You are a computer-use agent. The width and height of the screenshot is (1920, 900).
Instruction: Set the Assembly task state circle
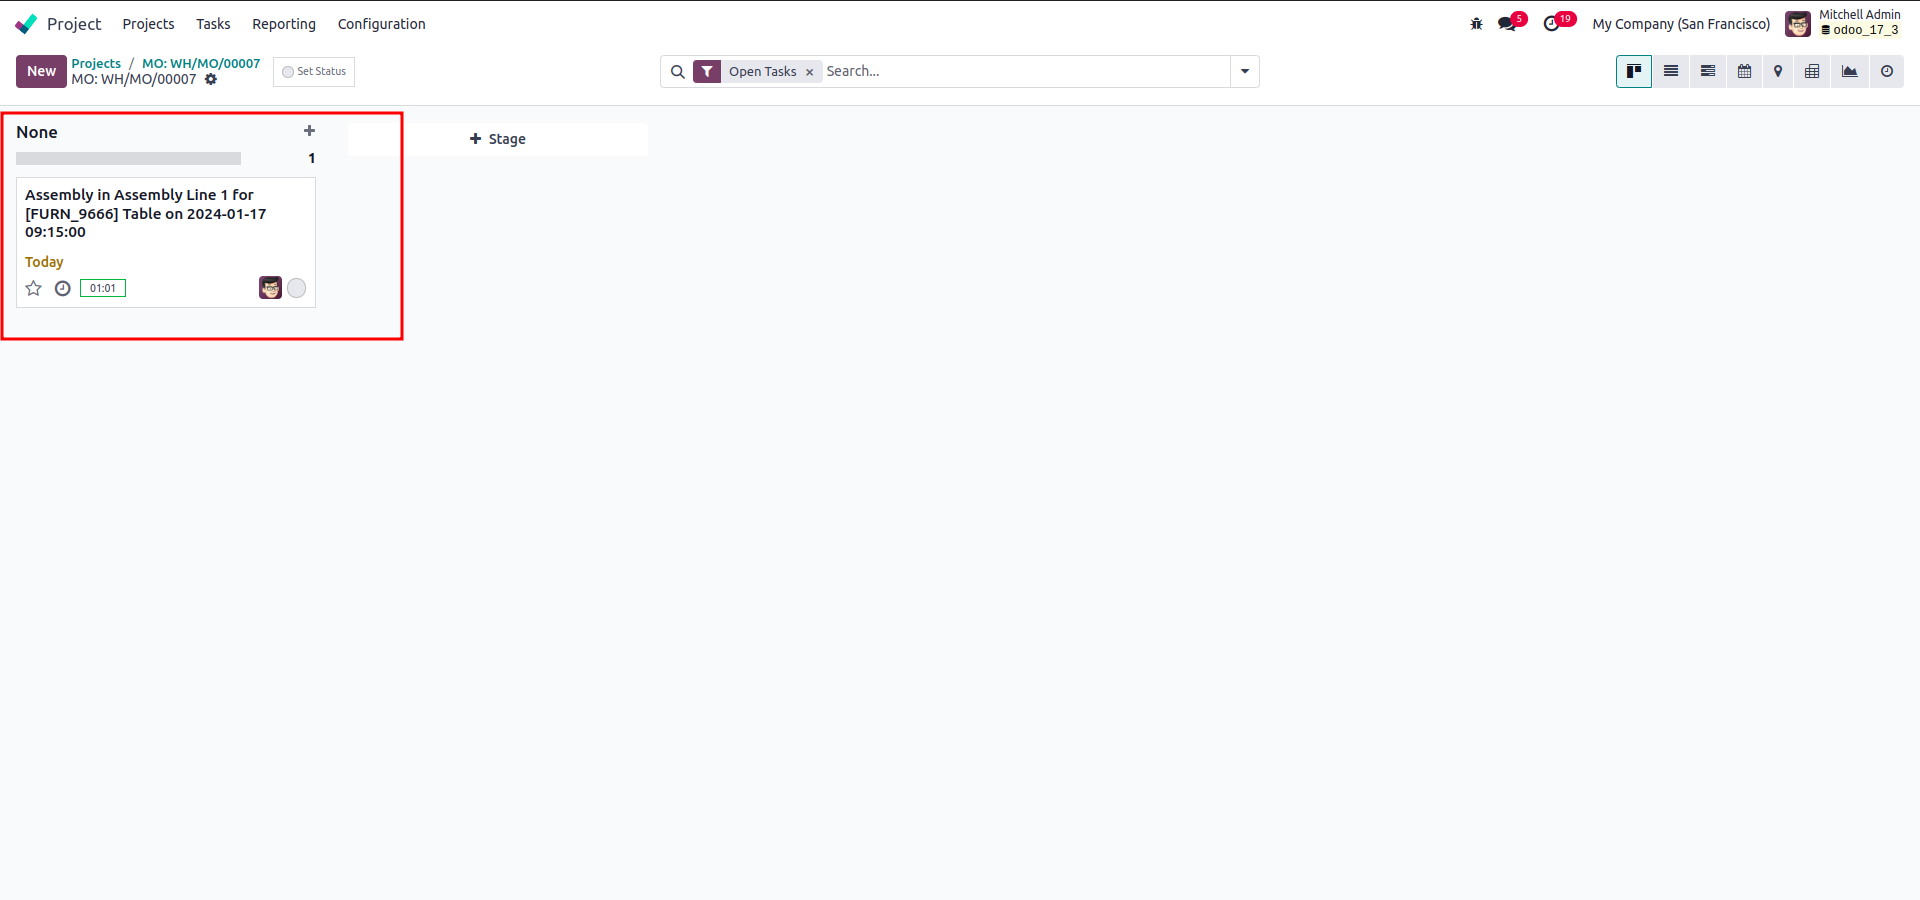tap(297, 288)
